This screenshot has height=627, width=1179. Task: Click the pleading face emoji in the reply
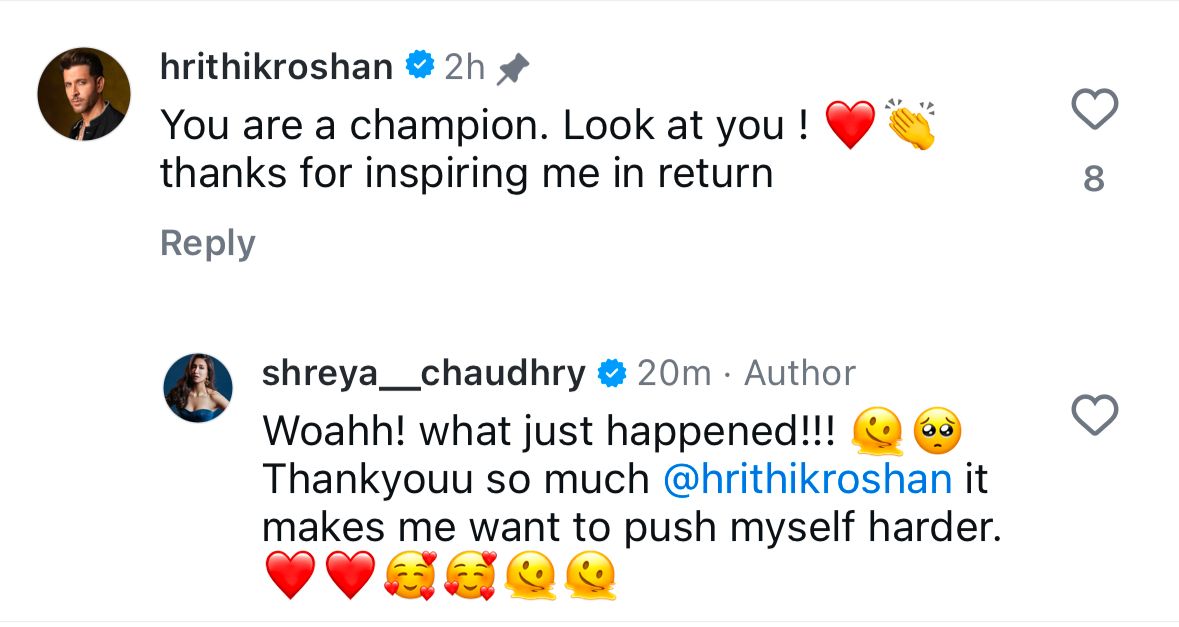pyautogui.click(x=936, y=432)
